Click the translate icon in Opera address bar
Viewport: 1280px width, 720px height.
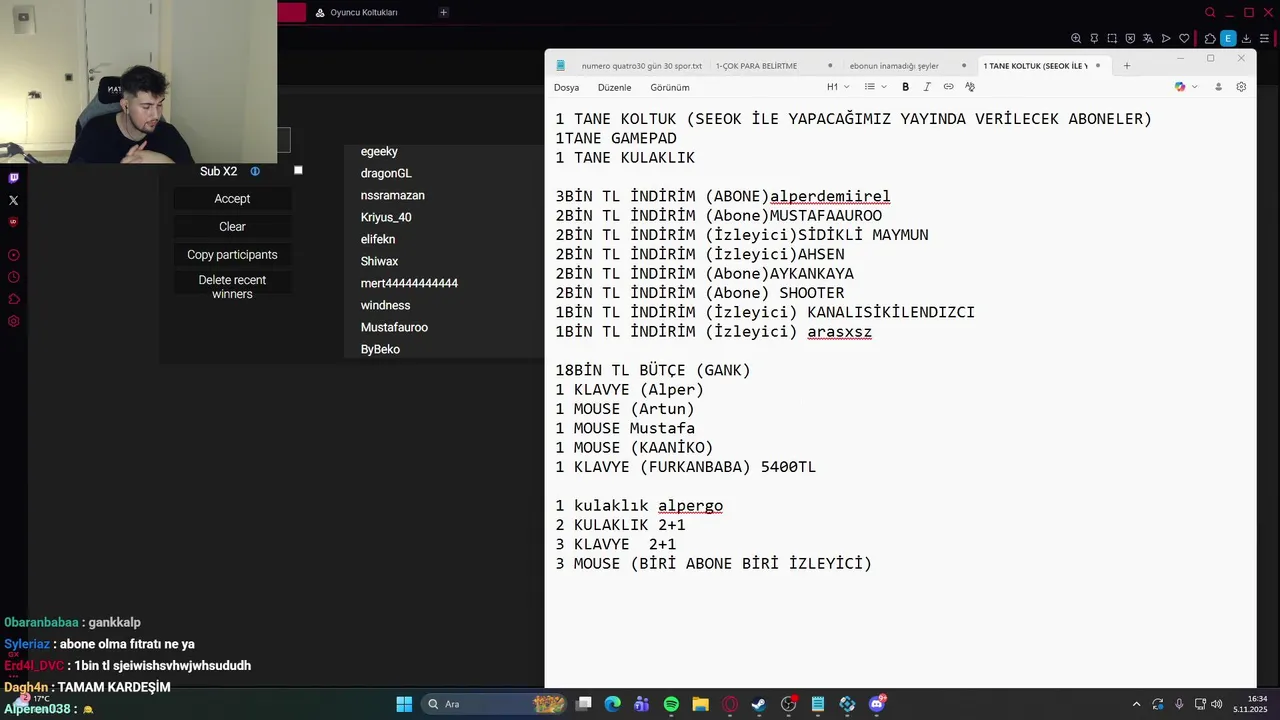pos(1148,38)
